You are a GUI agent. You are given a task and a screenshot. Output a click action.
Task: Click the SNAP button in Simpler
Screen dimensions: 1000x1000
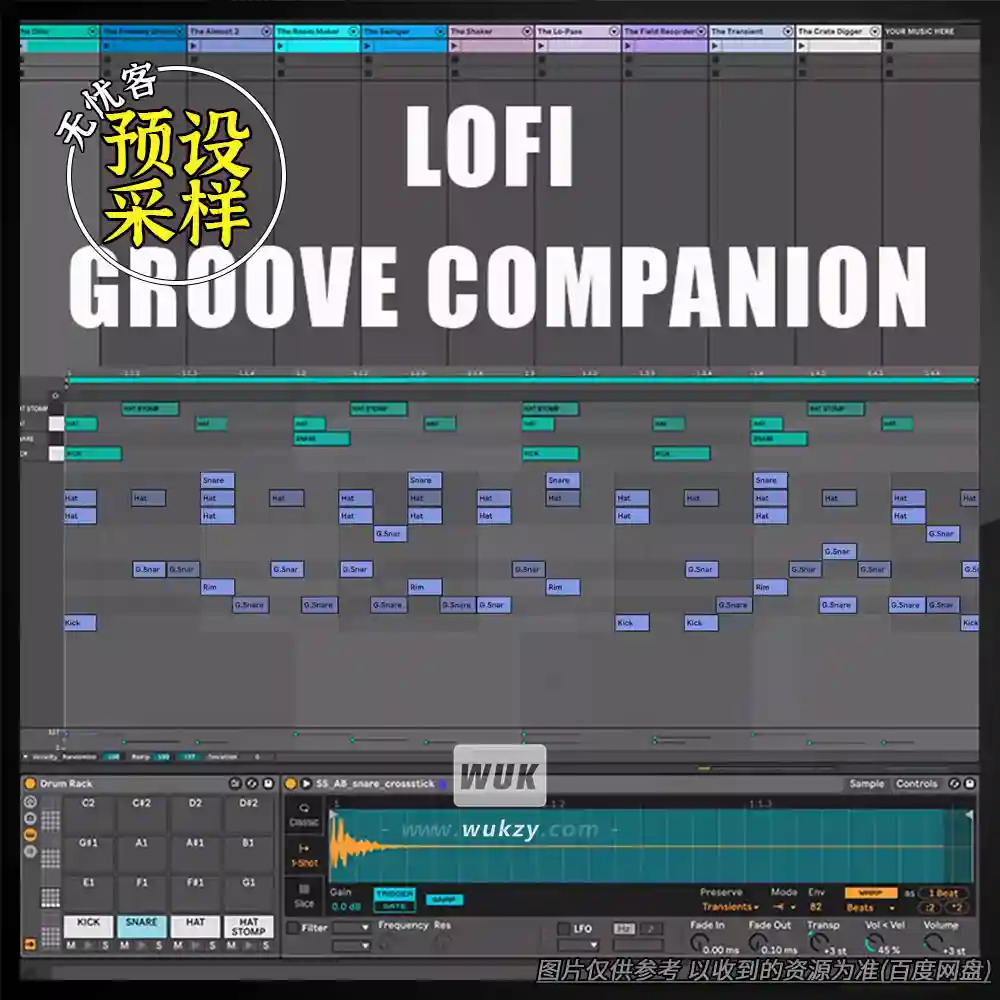[443, 899]
